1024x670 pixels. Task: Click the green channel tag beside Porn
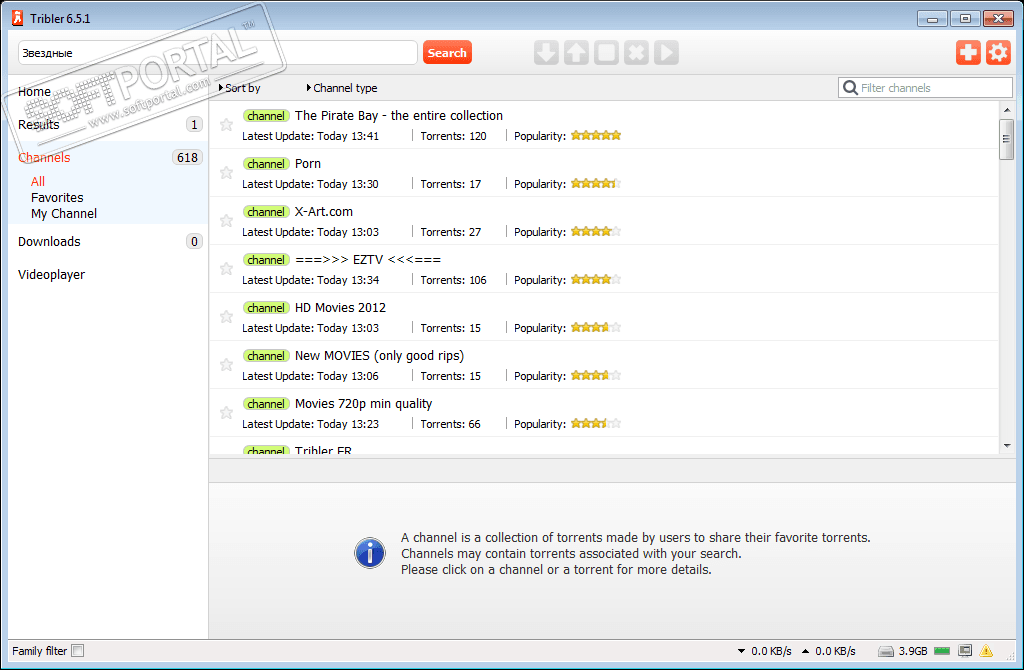tap(266, 164)
